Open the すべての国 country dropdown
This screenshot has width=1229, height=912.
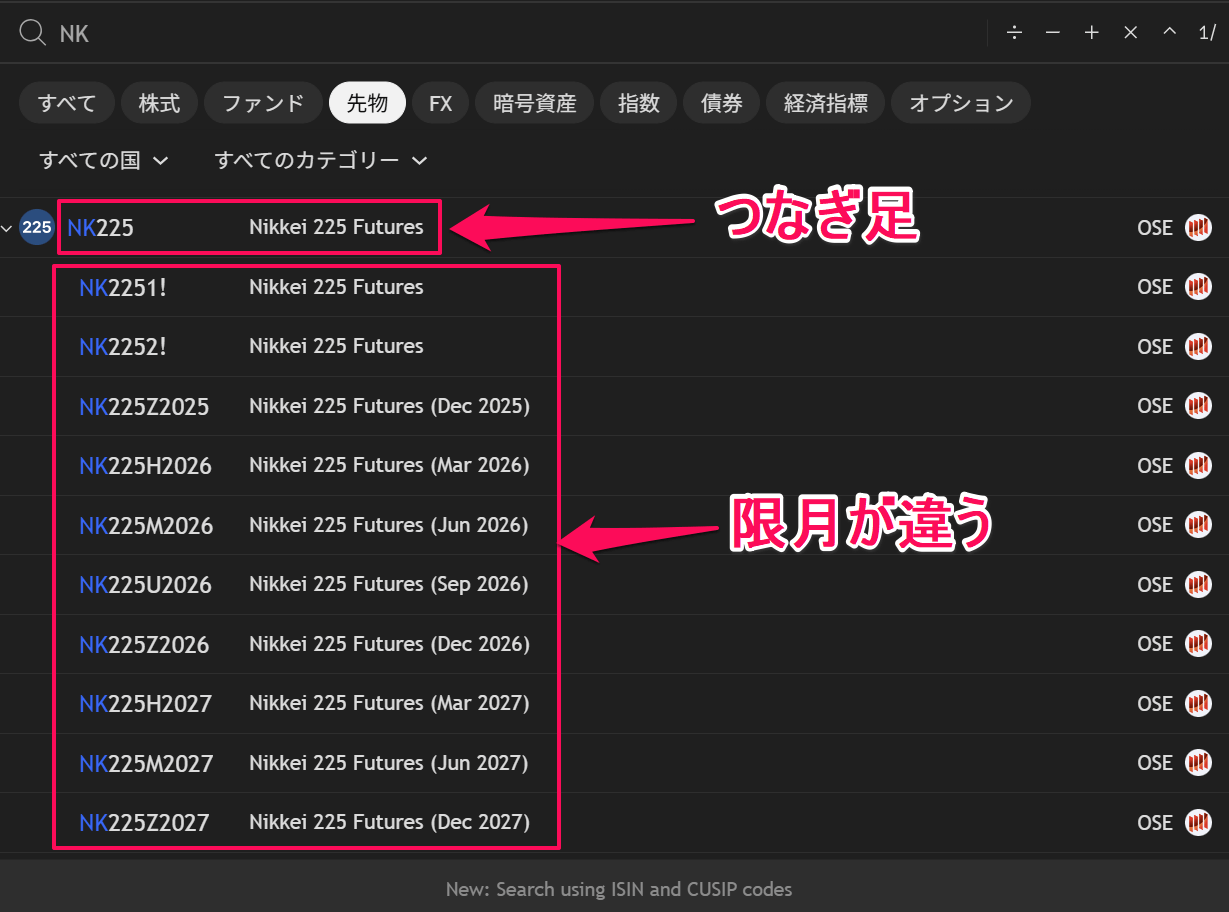point(103,160)
